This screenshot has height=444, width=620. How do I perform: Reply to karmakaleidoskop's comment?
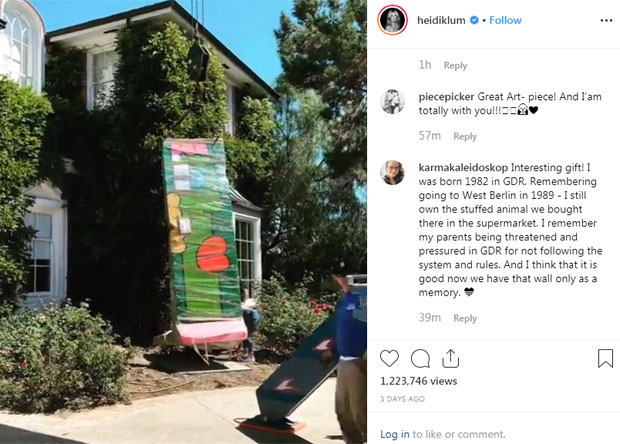[465, 318]
